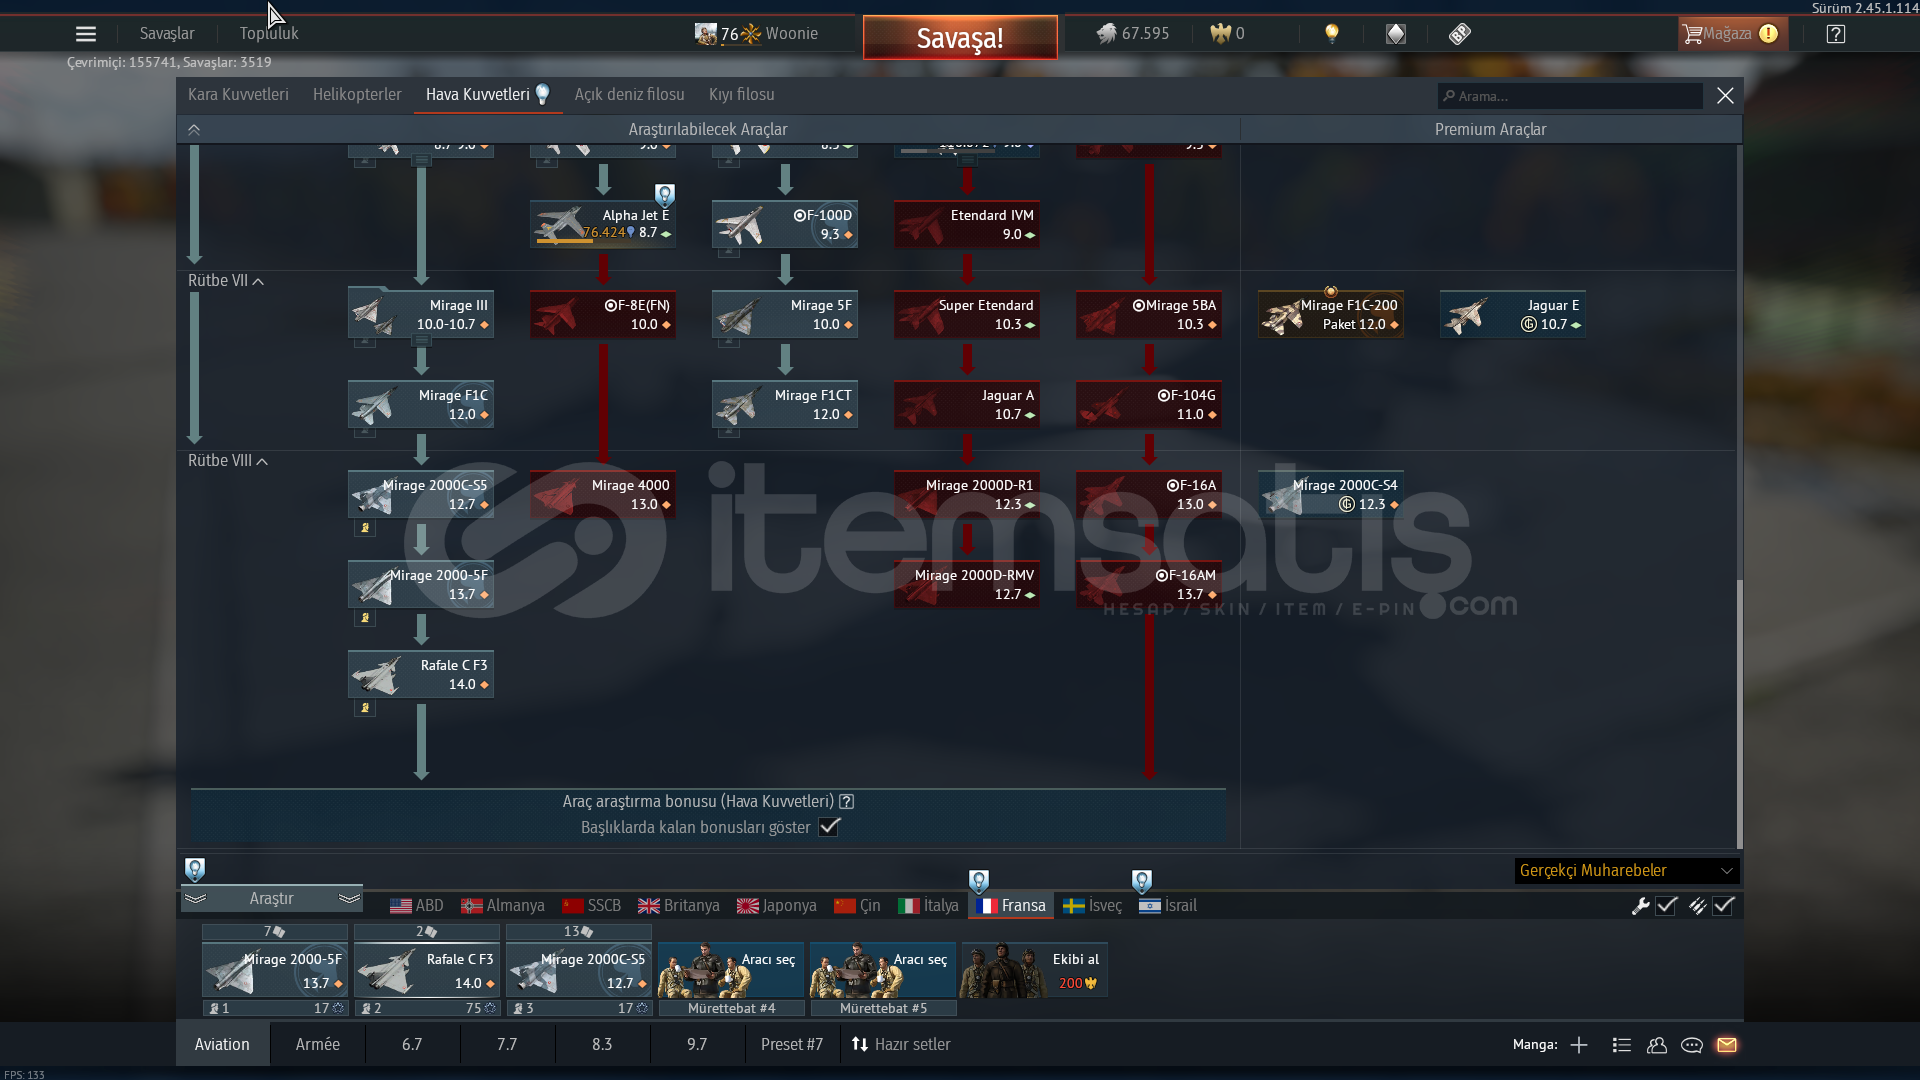
Task: Open the contacts list icon
Action: 1622,1045
